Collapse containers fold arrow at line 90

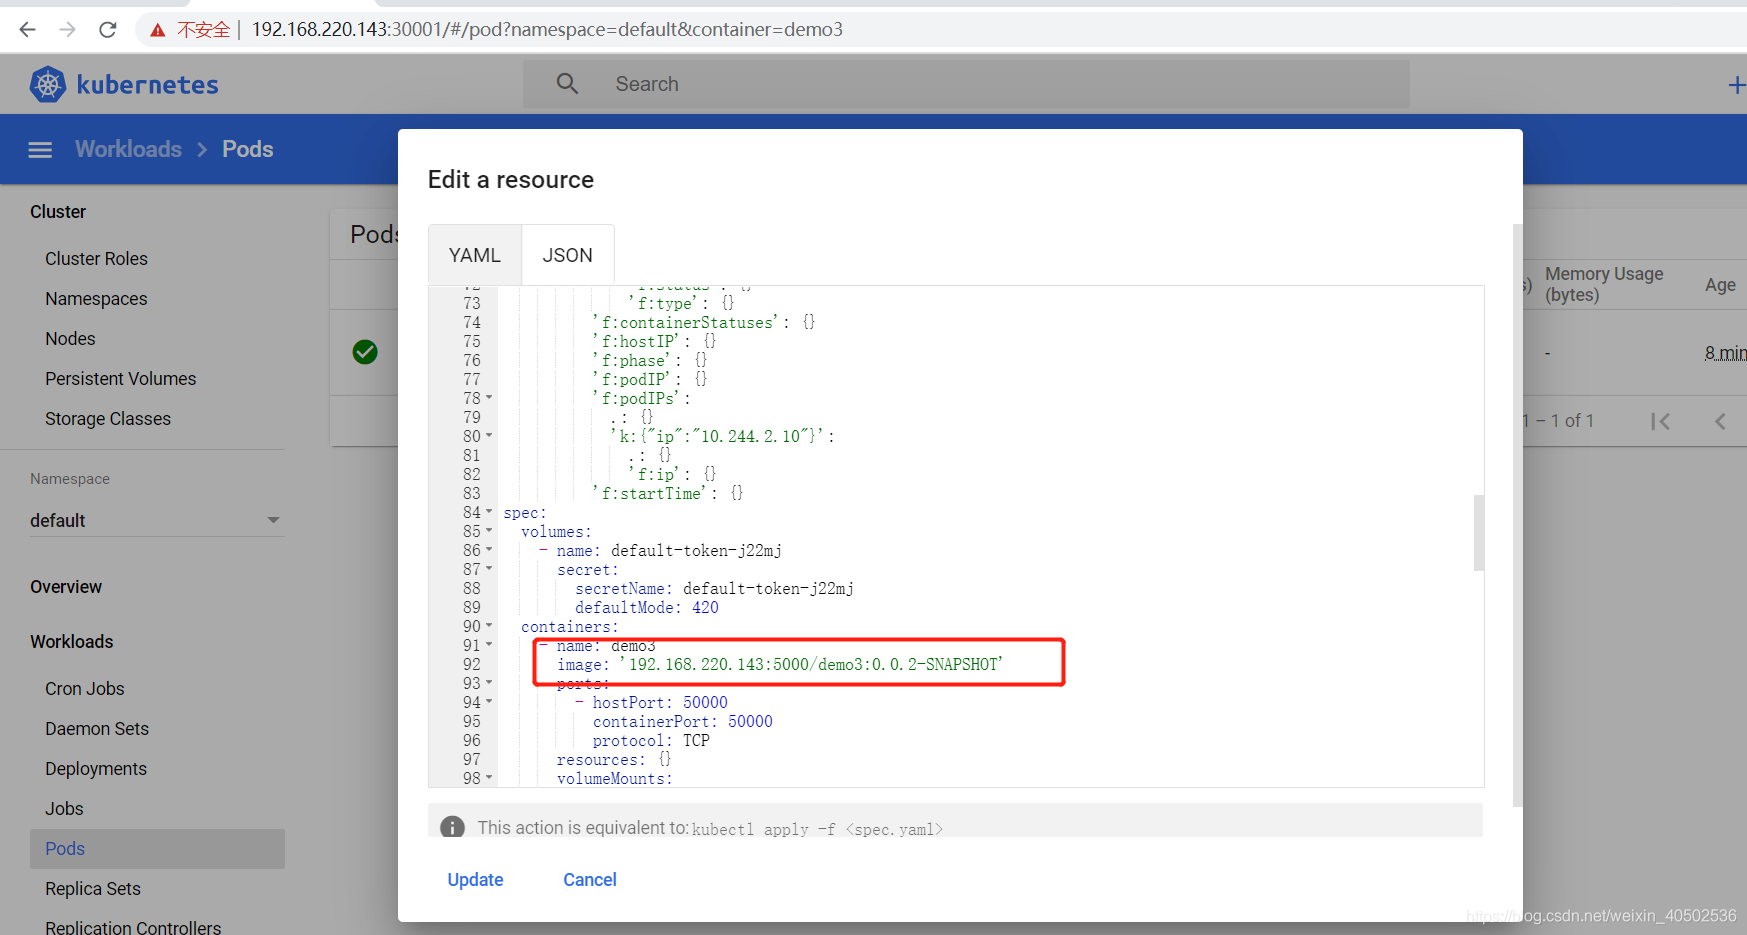[489, 626]
